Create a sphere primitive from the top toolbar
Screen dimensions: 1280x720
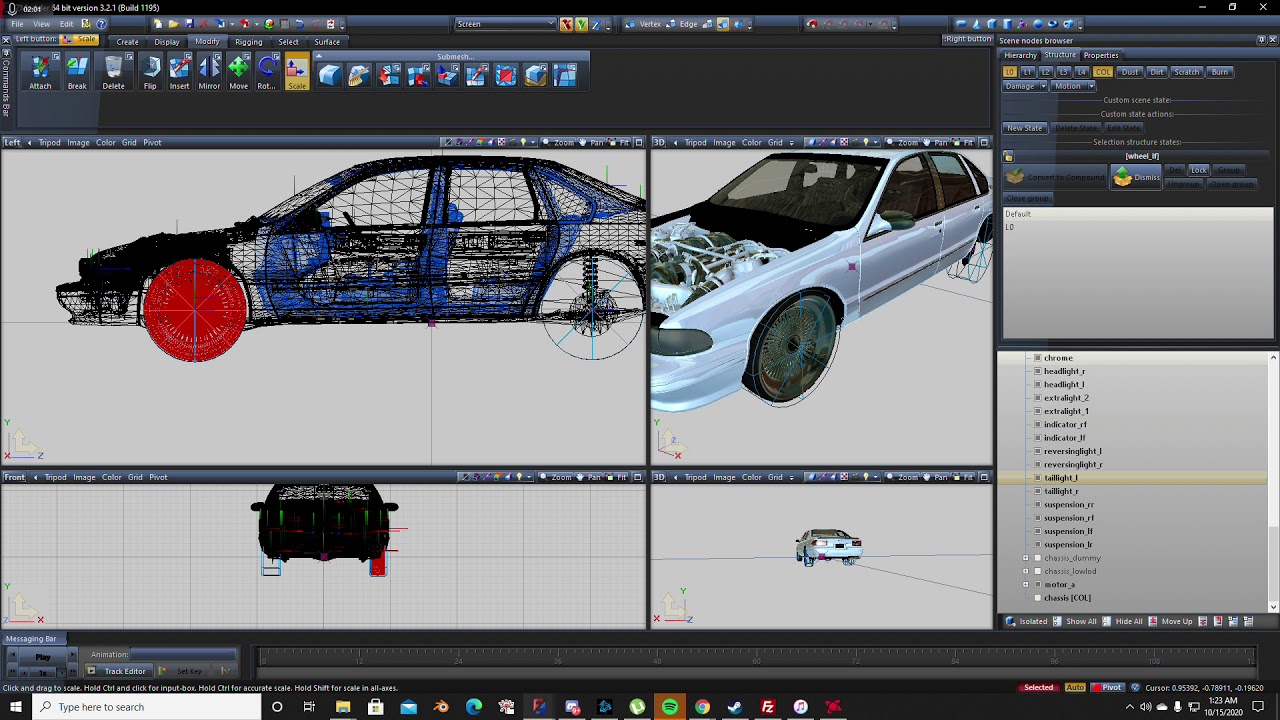click(1038, 24)
